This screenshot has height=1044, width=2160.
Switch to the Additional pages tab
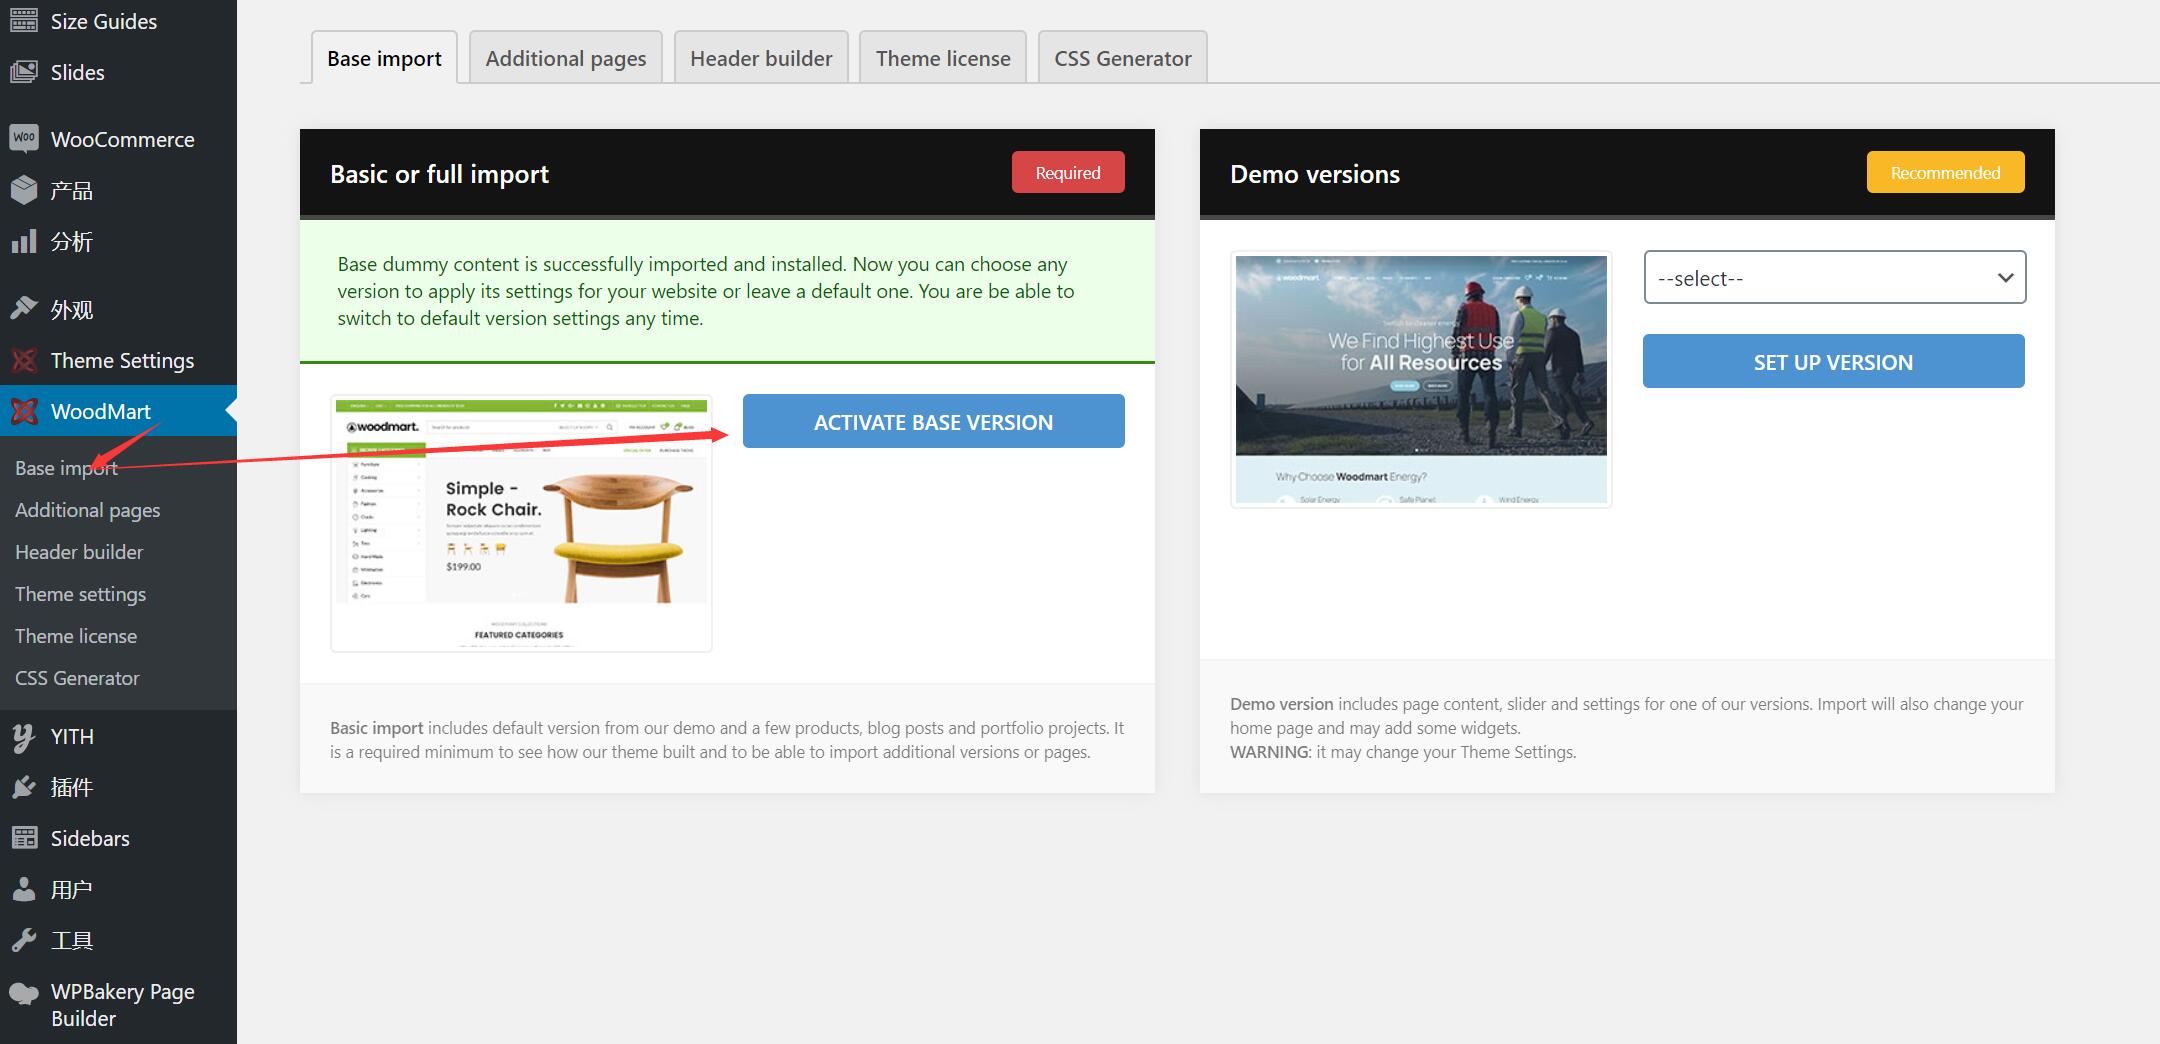click(x=565, y=58)
